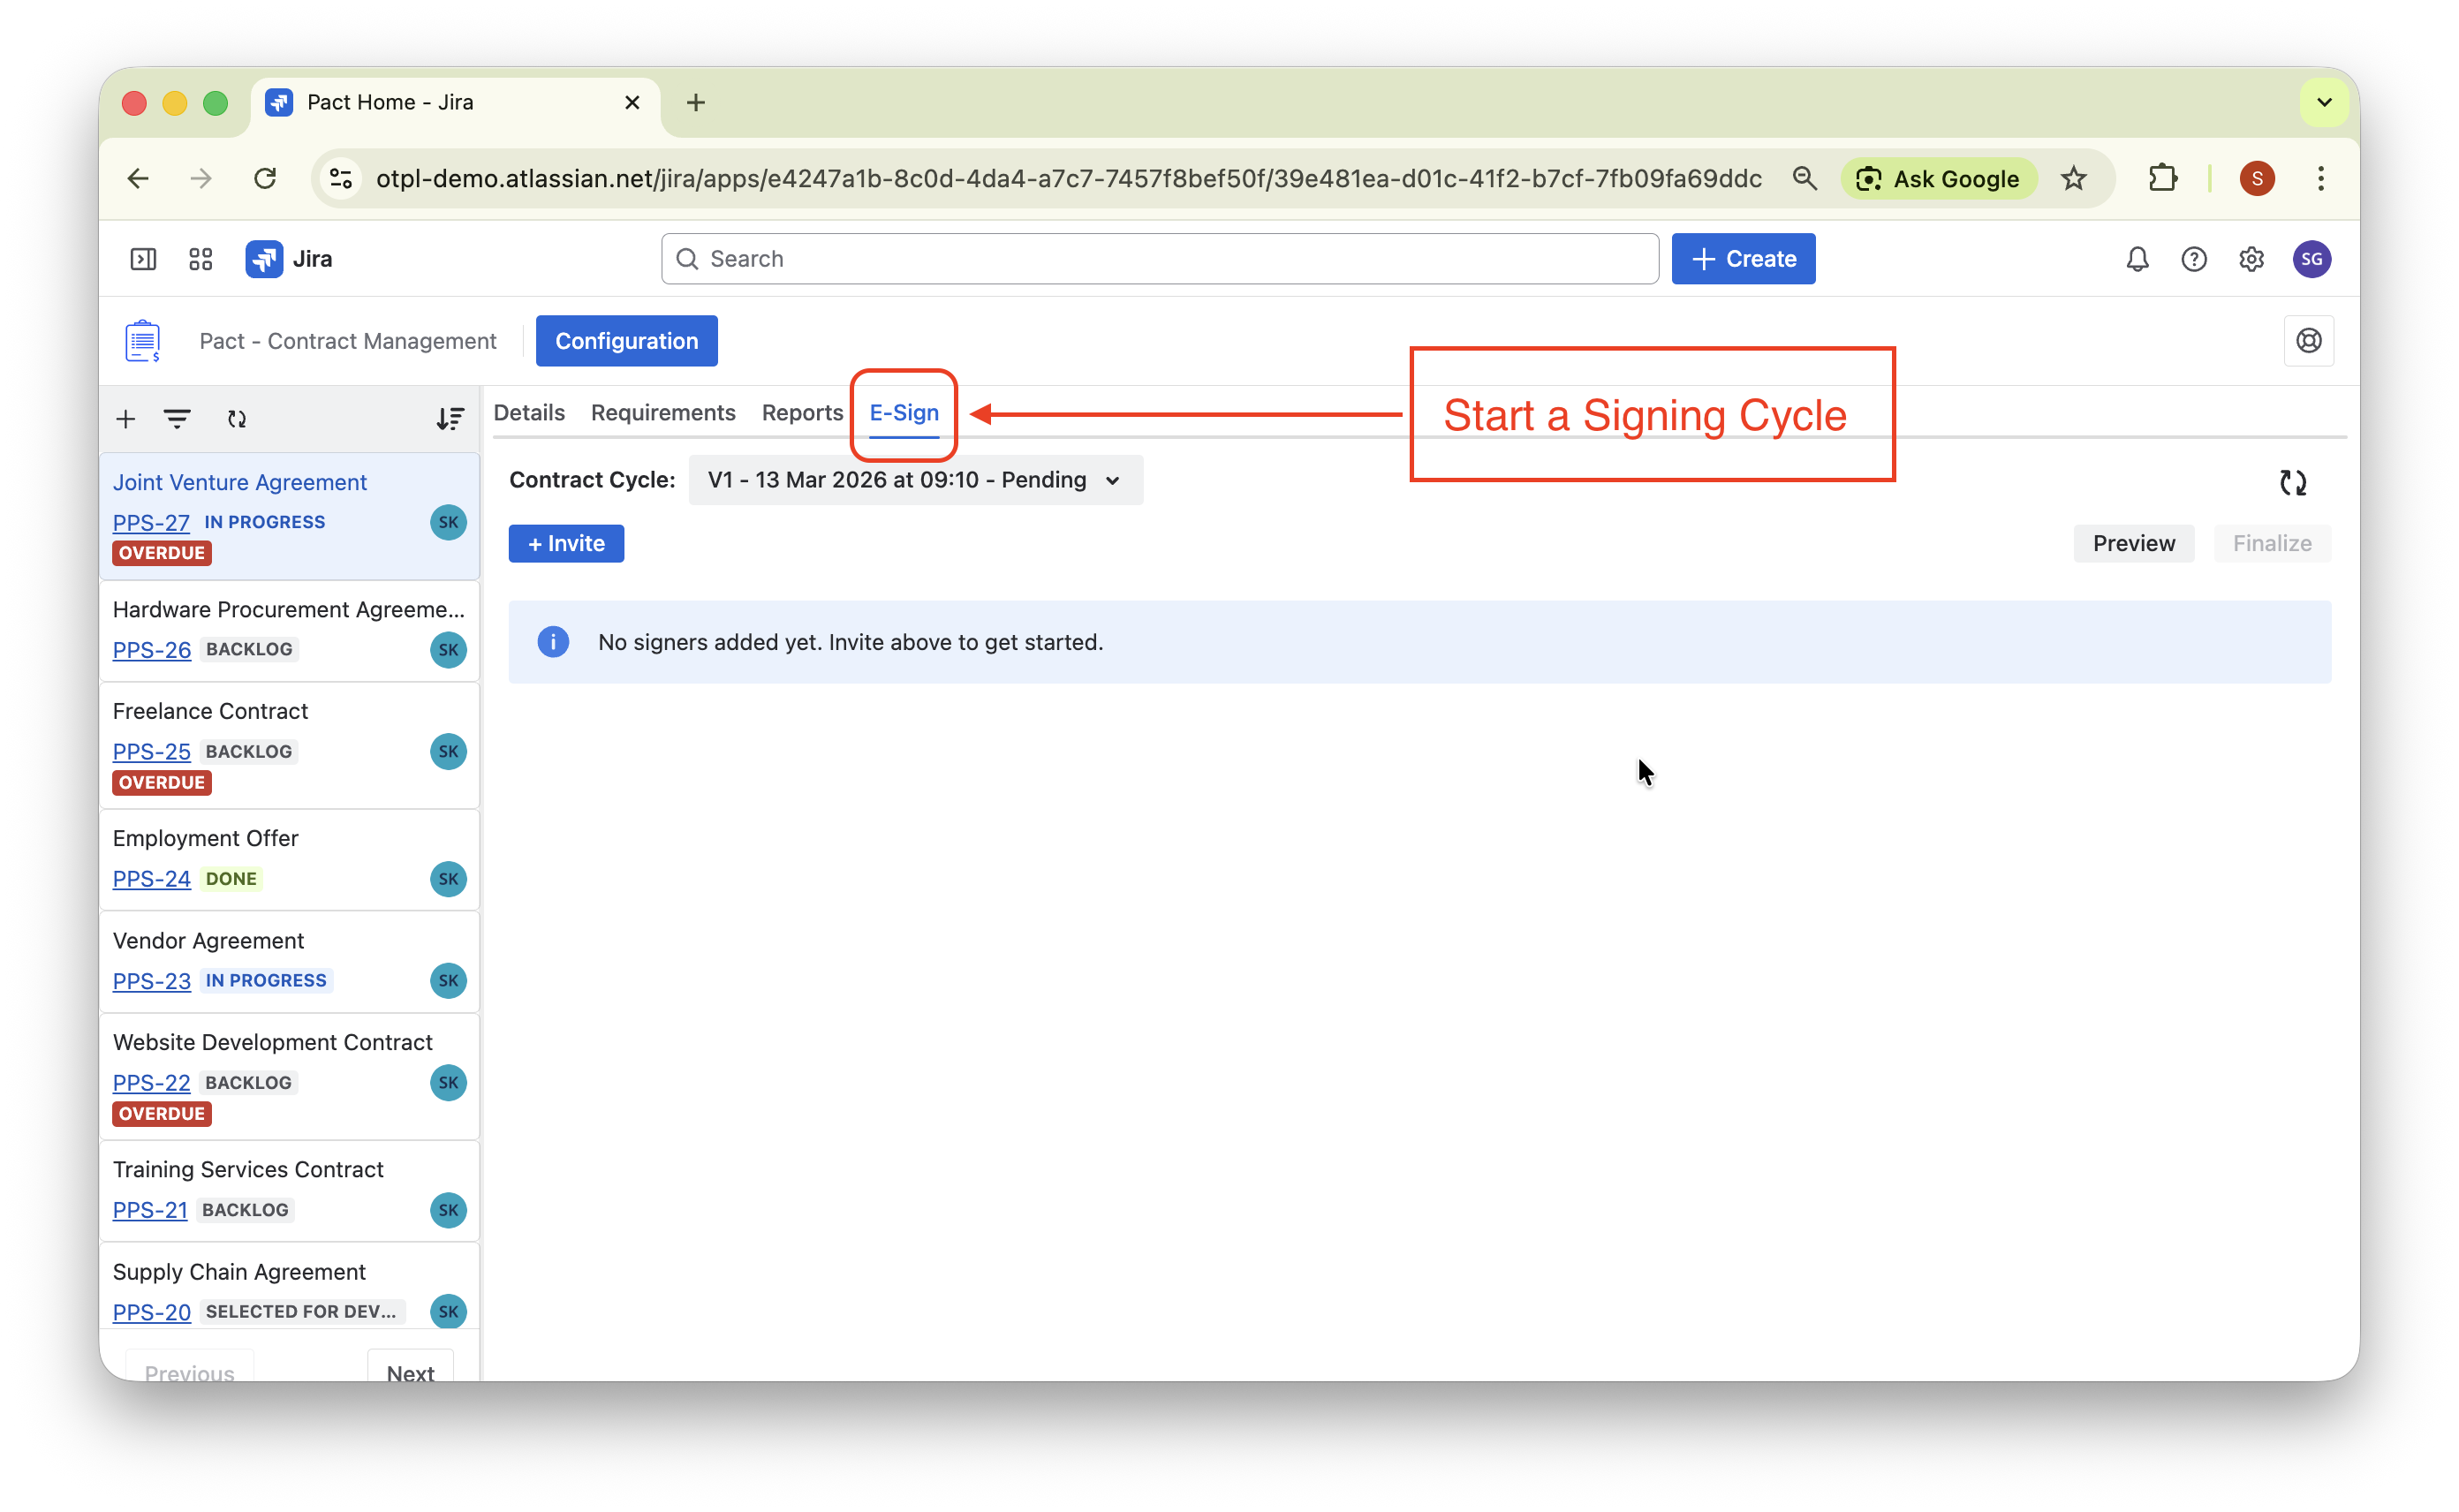2459x1512 pixels.
Task: Open the SG profile avatar menu
Action: click(2311, 259)
